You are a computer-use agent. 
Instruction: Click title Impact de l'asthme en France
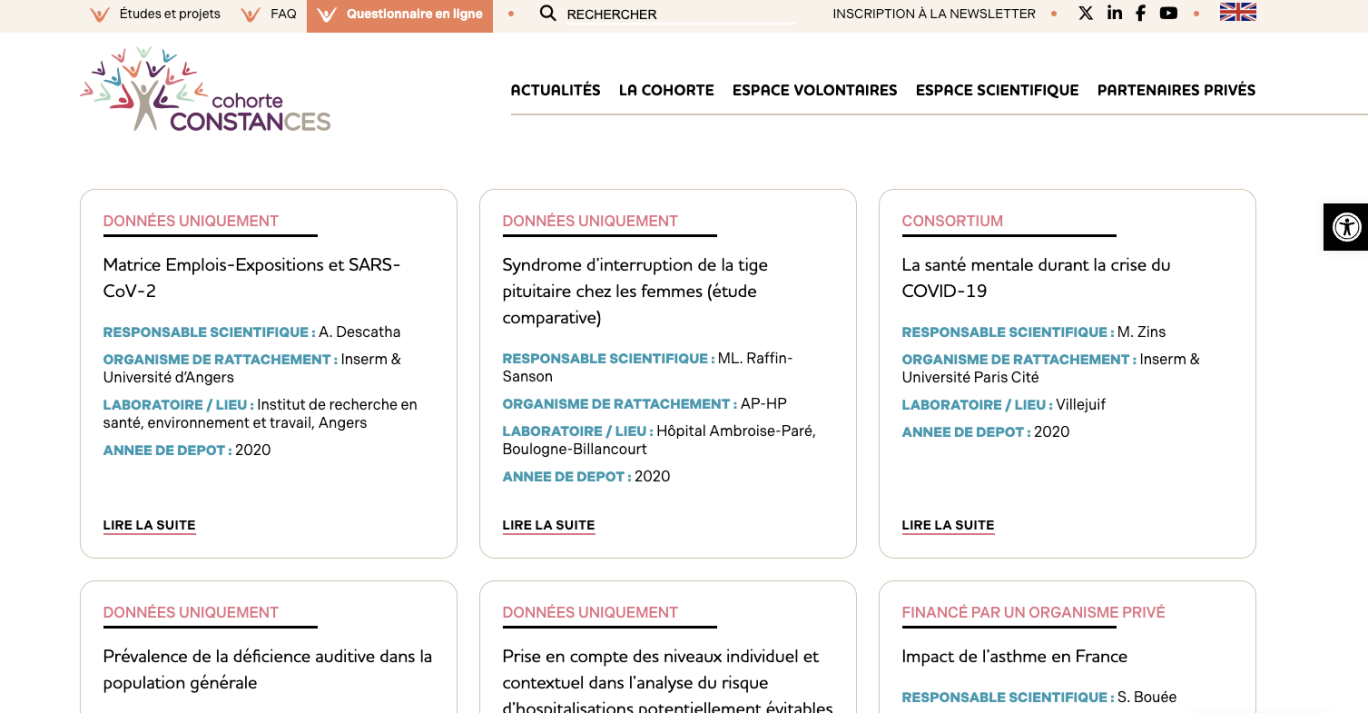click(1014, 657)
